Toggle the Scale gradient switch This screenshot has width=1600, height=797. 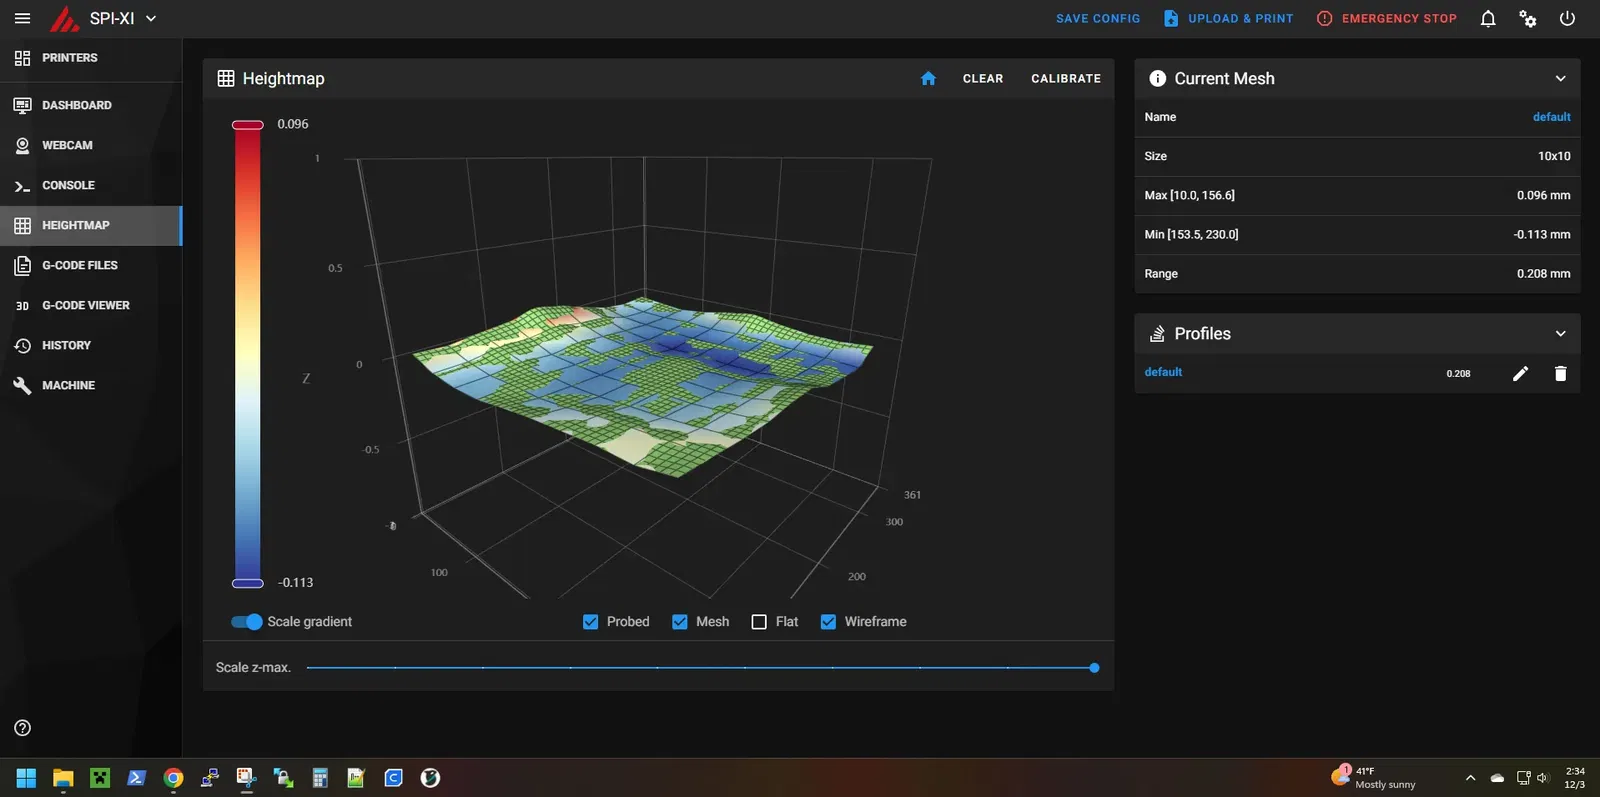[247, 622]
